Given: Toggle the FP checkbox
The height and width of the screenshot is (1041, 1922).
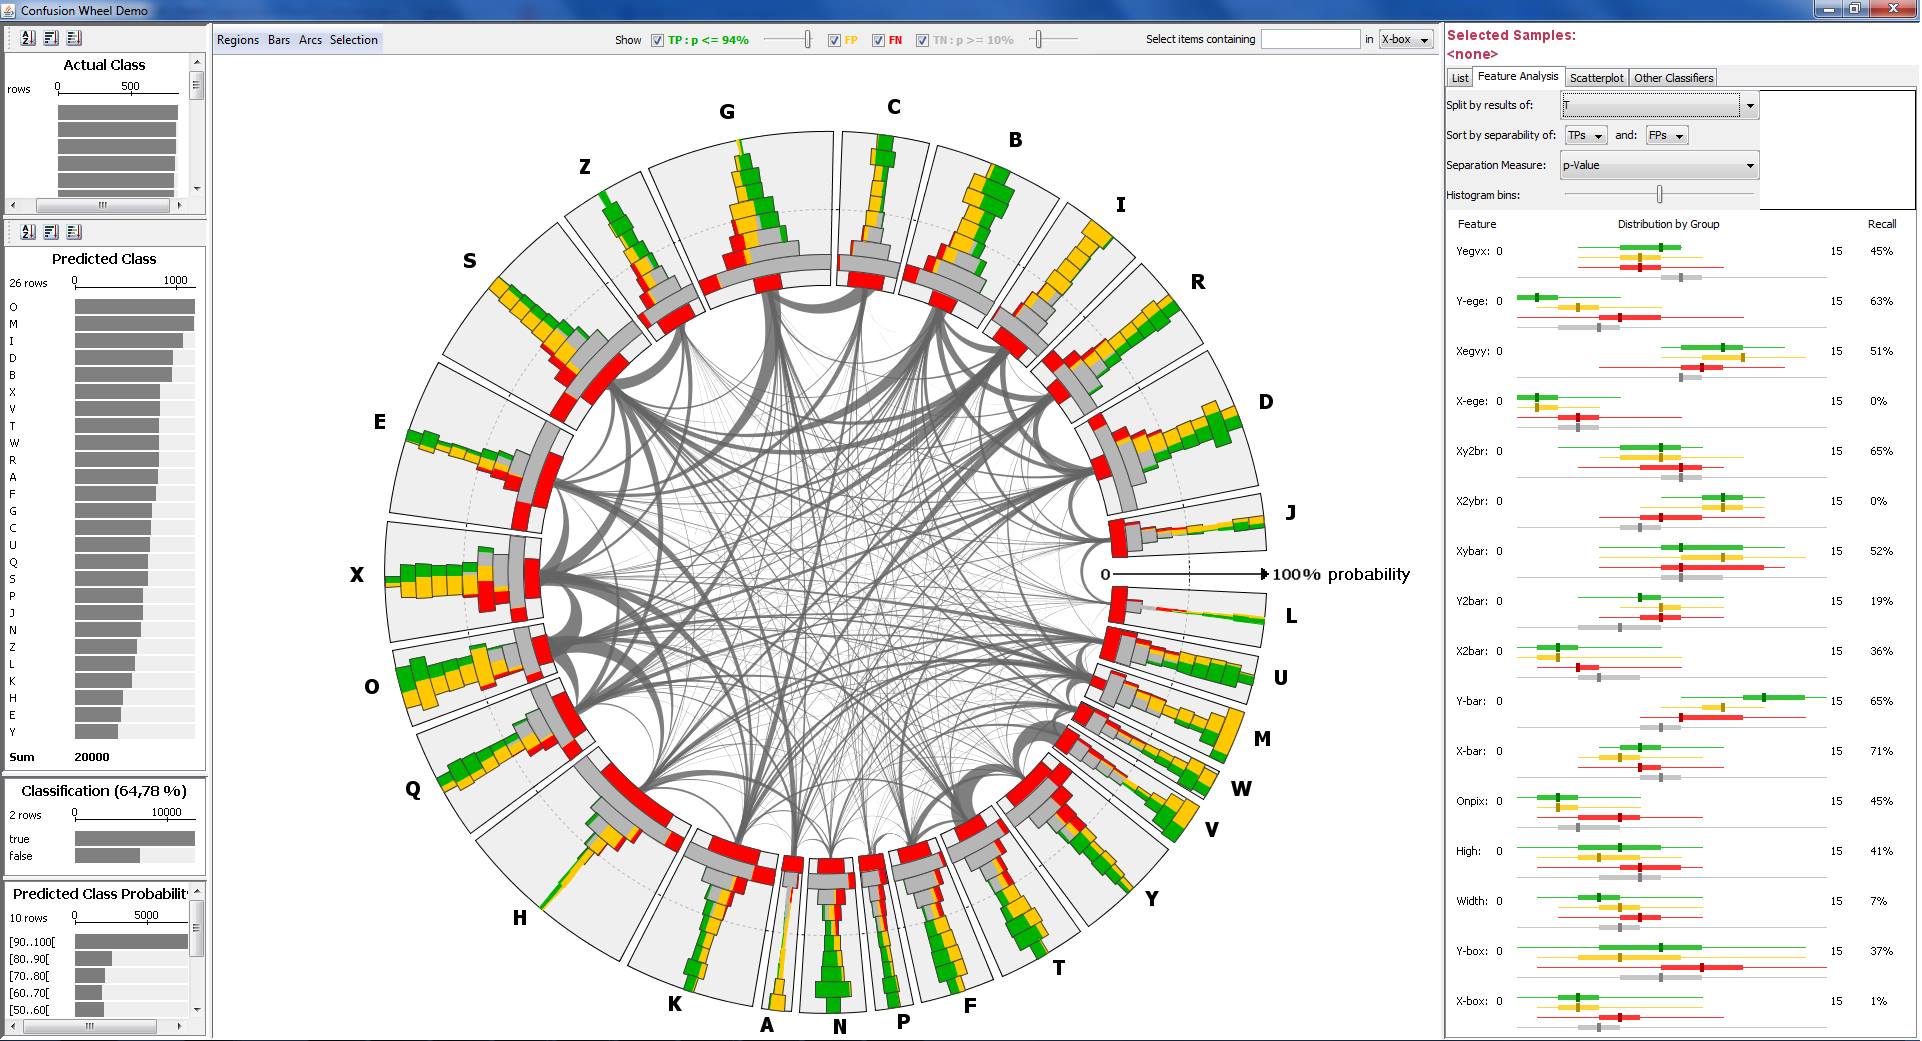Looking at the screenshot, I should [834, 40].
